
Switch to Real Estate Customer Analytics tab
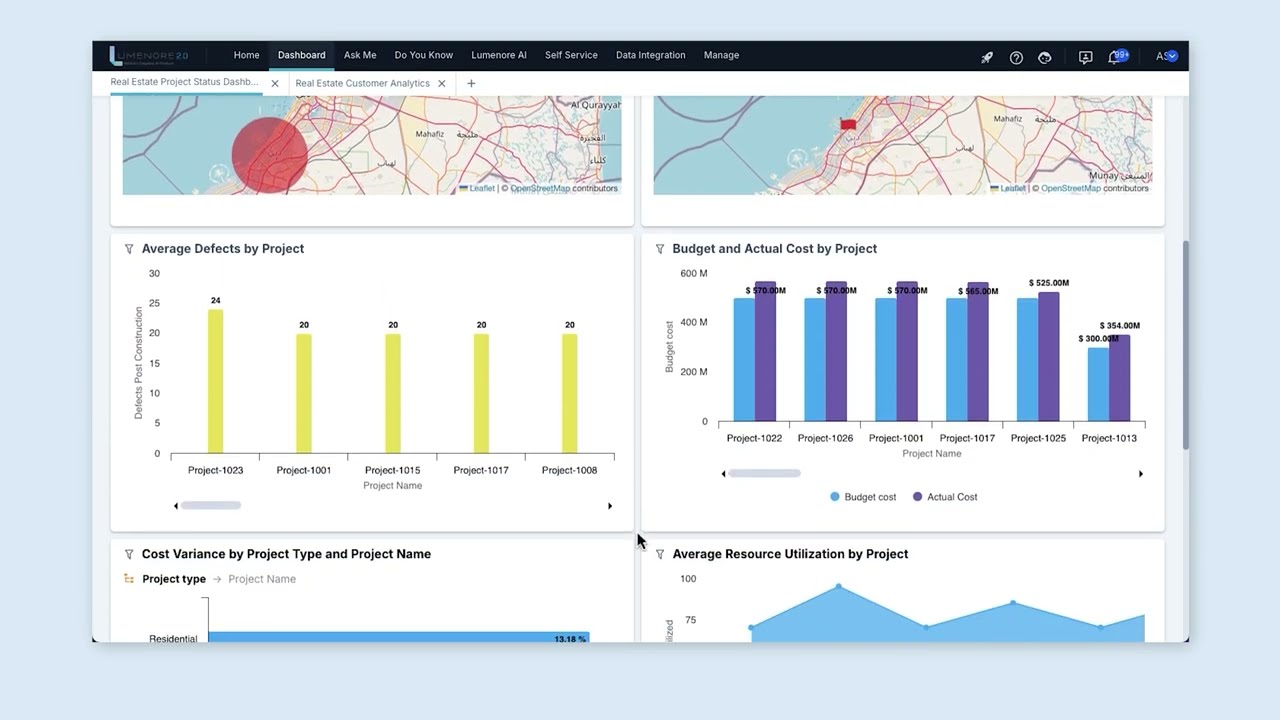[362, 83]
